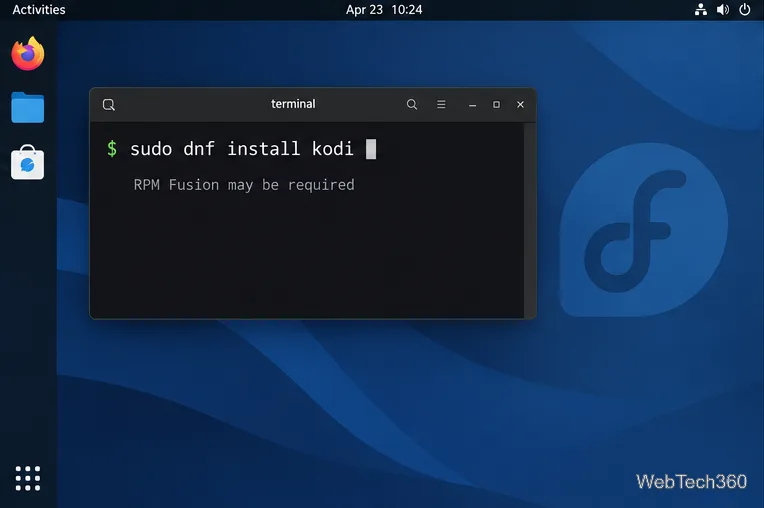Launch the Software store from dock
Viewport: 764px width, 508px height.
(x=28, y=162)
